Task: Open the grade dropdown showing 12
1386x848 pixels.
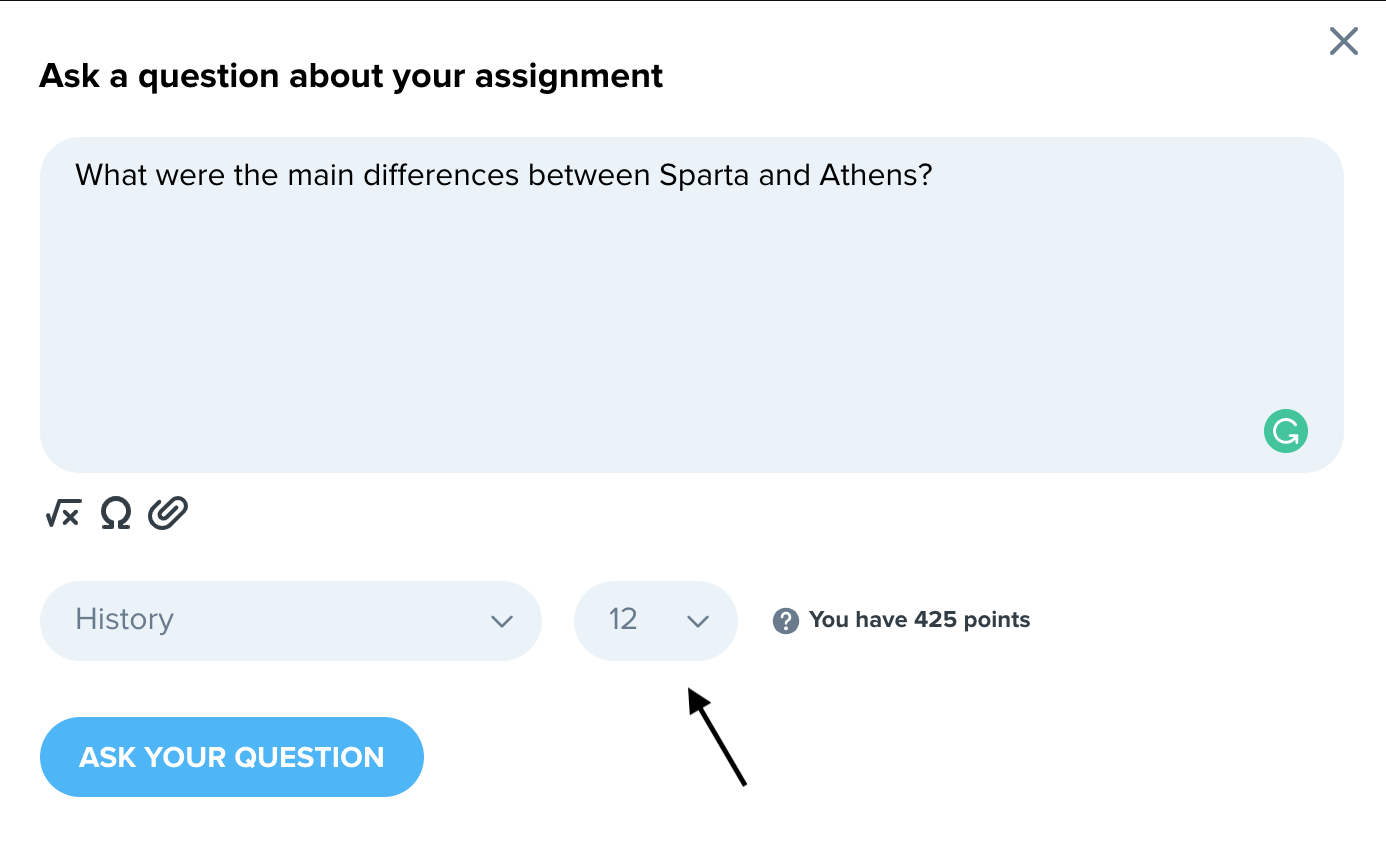Action: click(655, 620)
